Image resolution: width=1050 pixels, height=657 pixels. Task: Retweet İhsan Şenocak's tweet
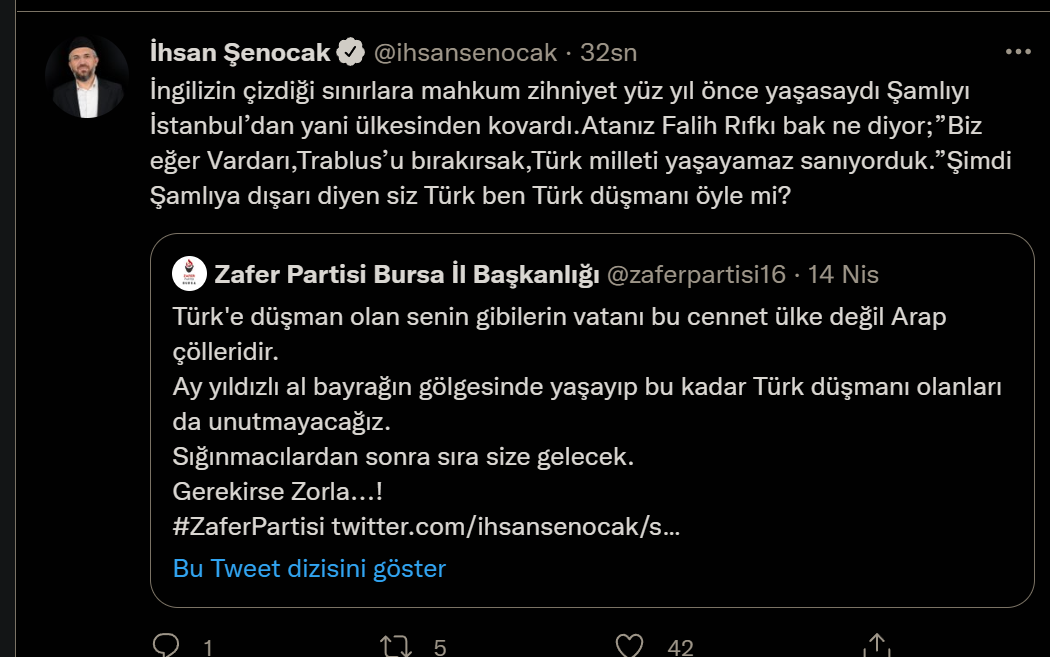(397, 646)
